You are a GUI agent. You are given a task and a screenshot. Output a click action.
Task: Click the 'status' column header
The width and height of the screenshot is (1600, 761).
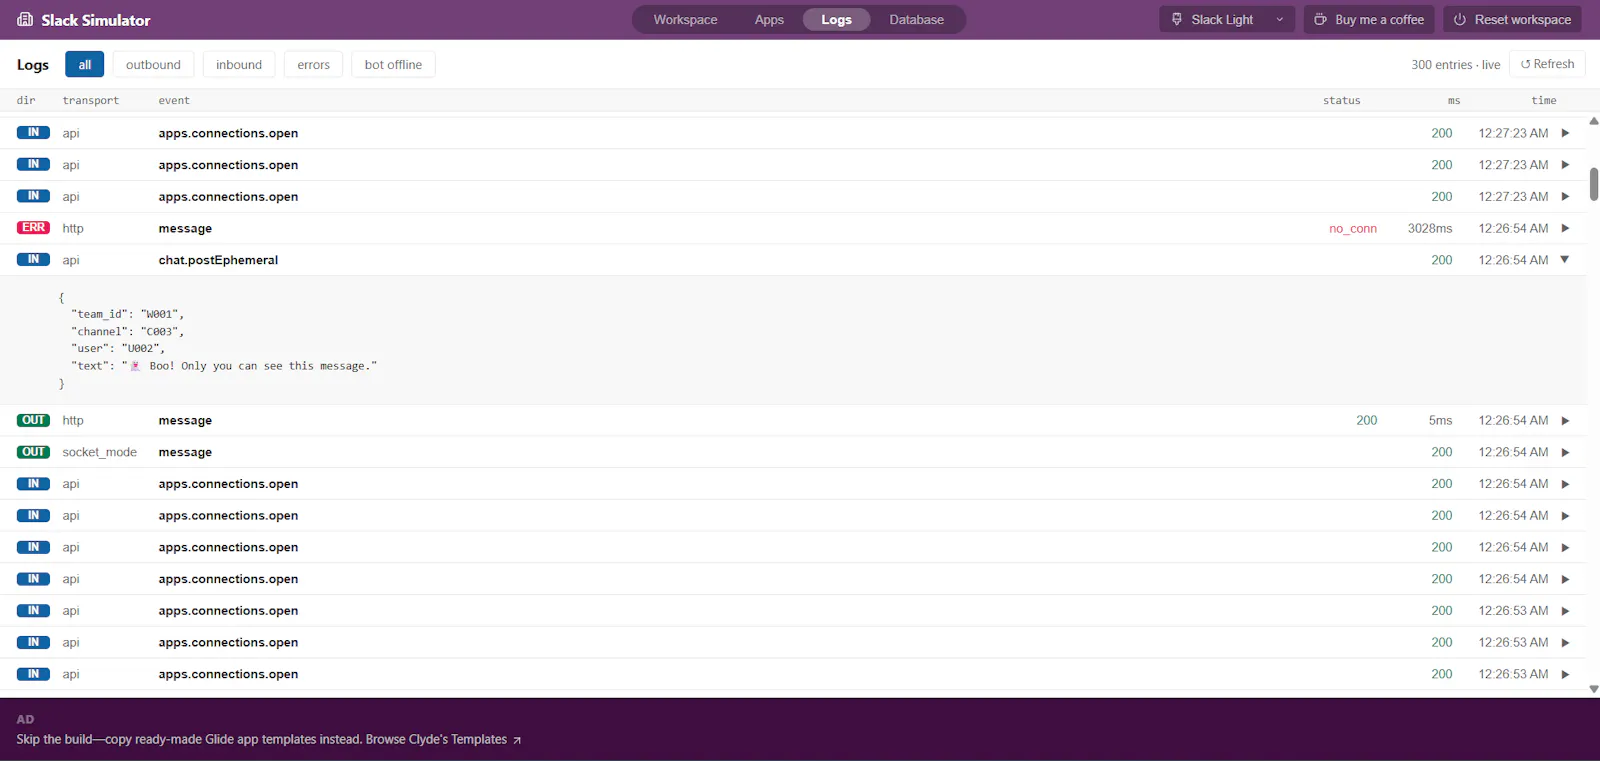coord(1341,100)
